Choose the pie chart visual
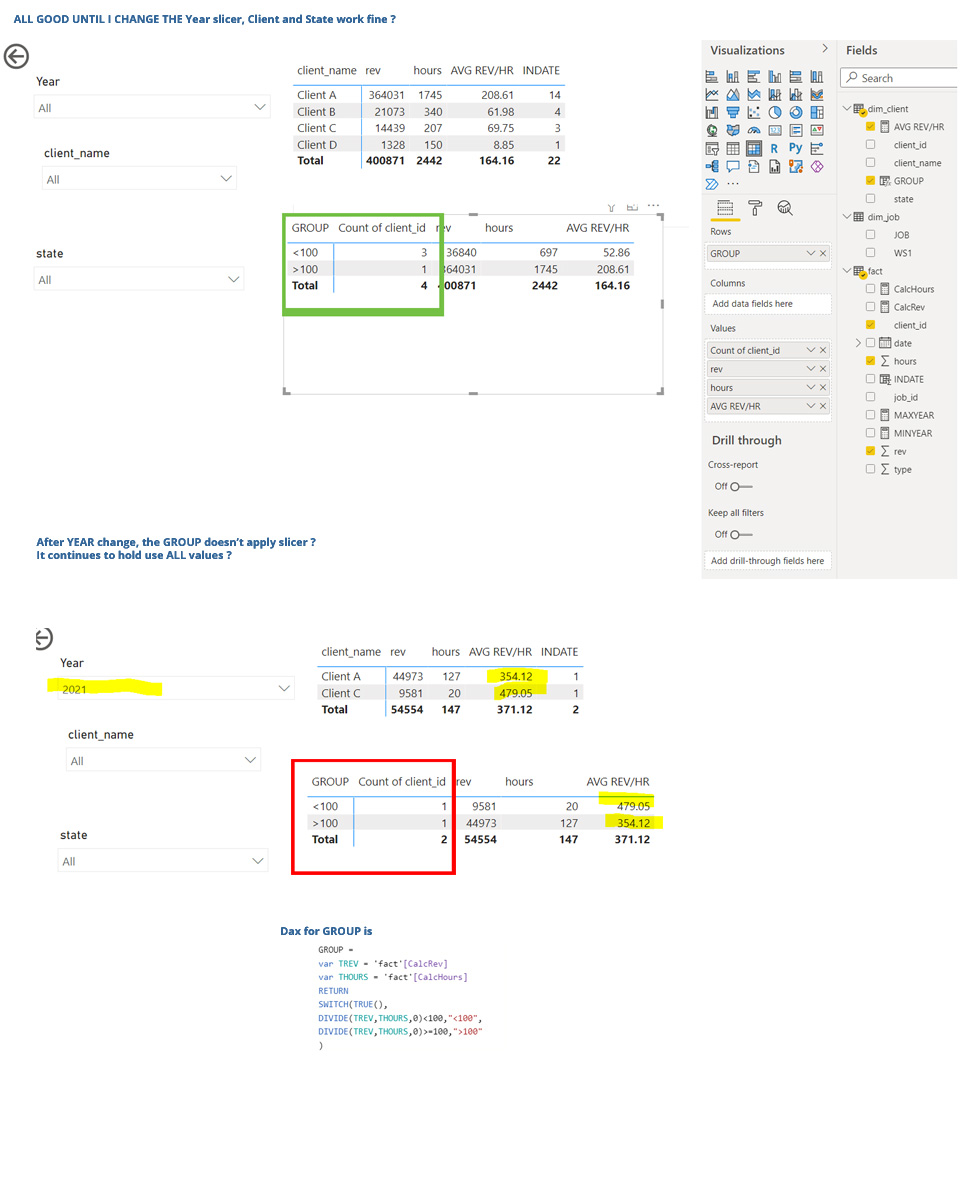 (x=775, y=112)
